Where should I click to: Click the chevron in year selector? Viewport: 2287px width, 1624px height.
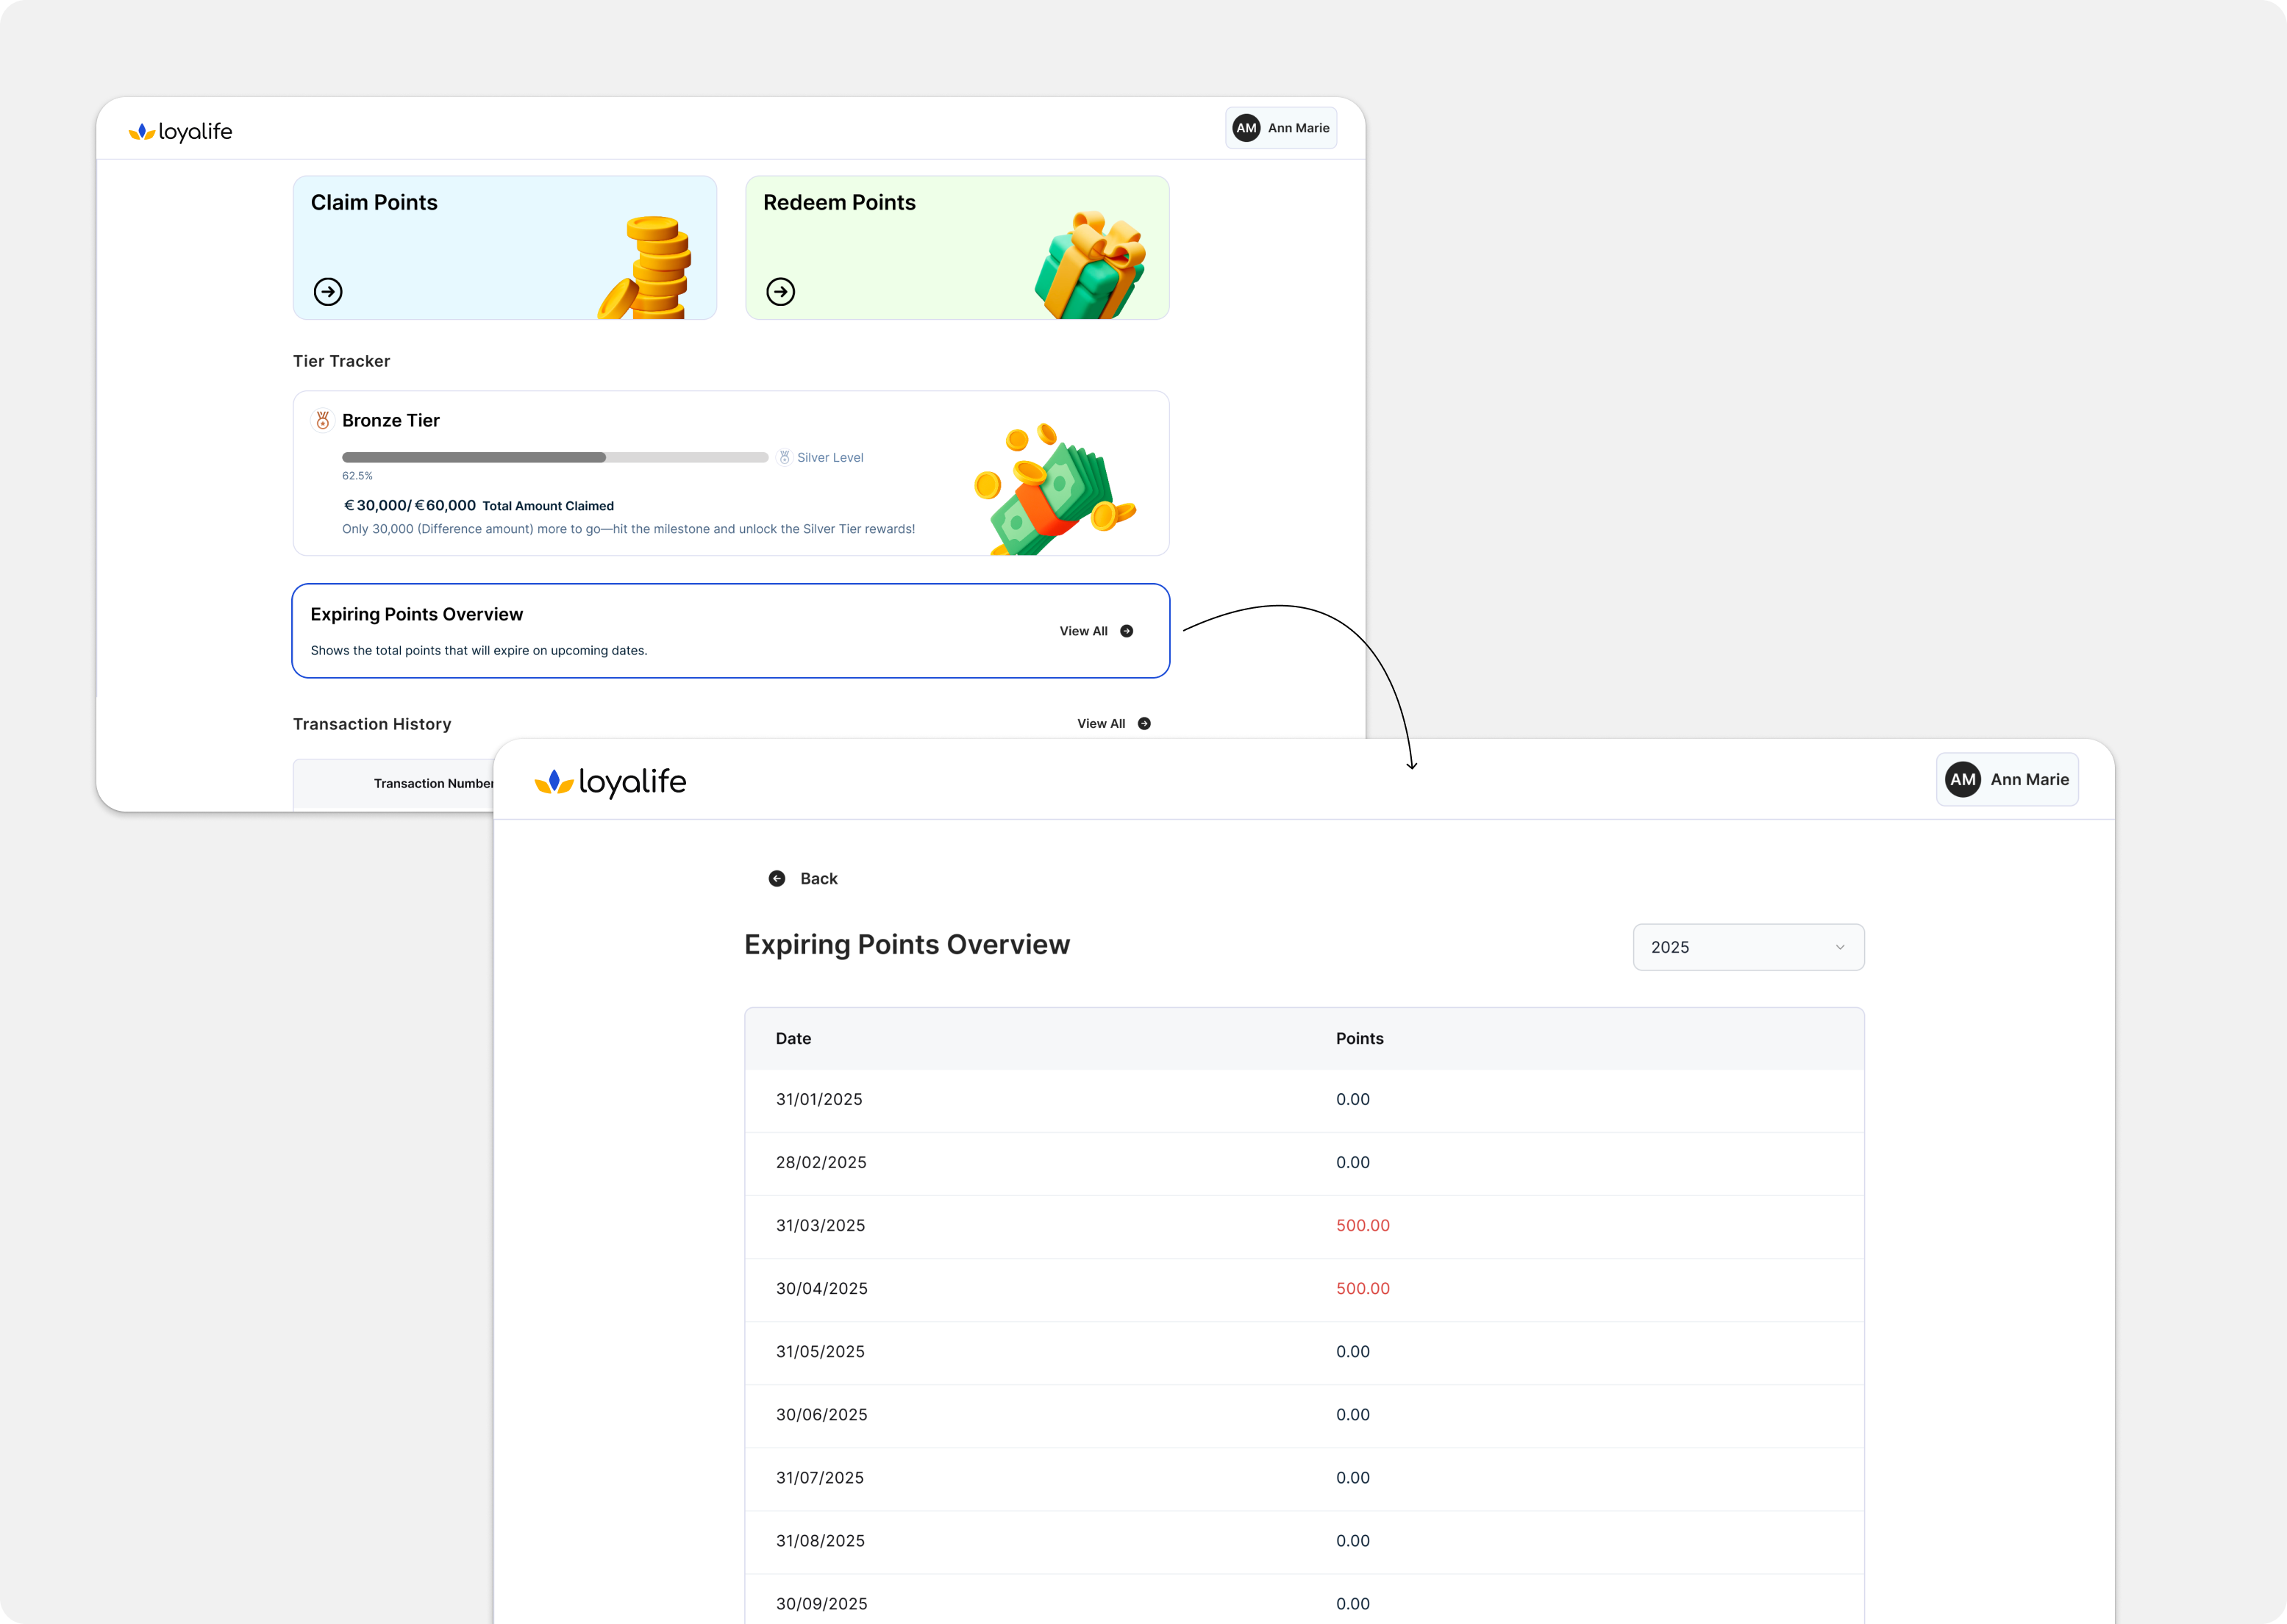click(x=1839, y=947)
